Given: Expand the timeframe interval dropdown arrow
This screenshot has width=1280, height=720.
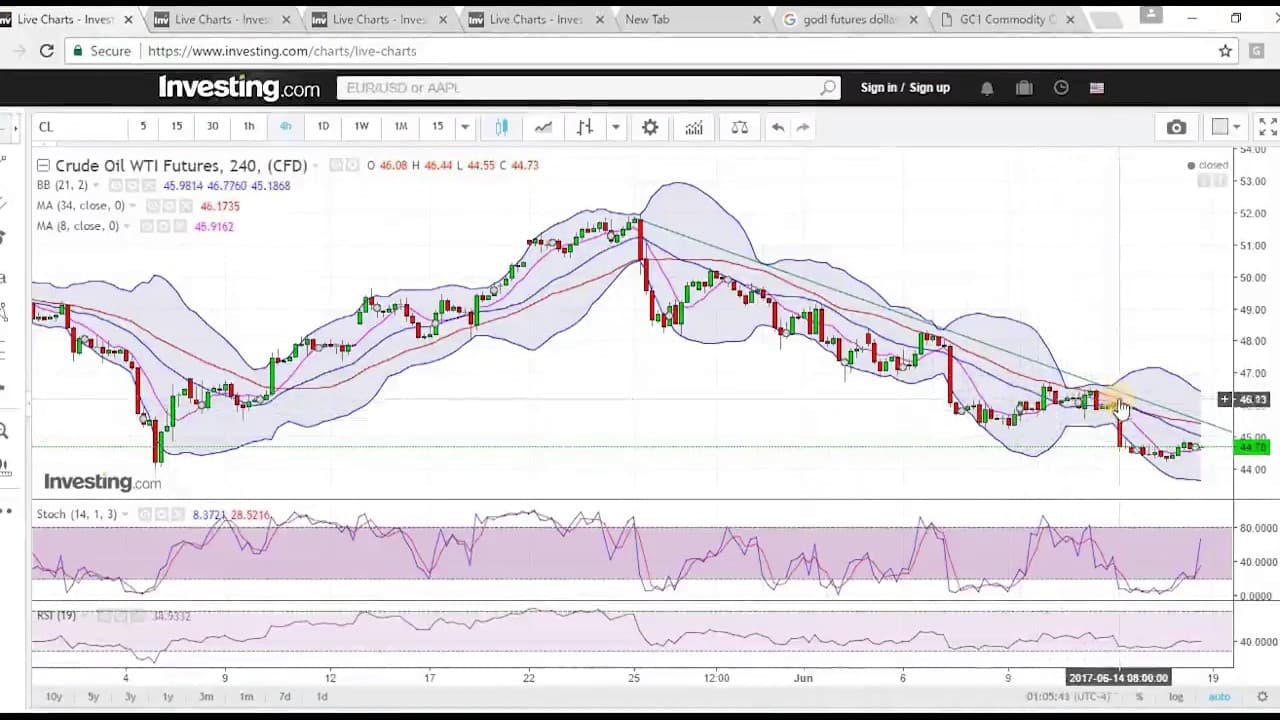Looking at the screenshot, I should [x=464, y=127].
